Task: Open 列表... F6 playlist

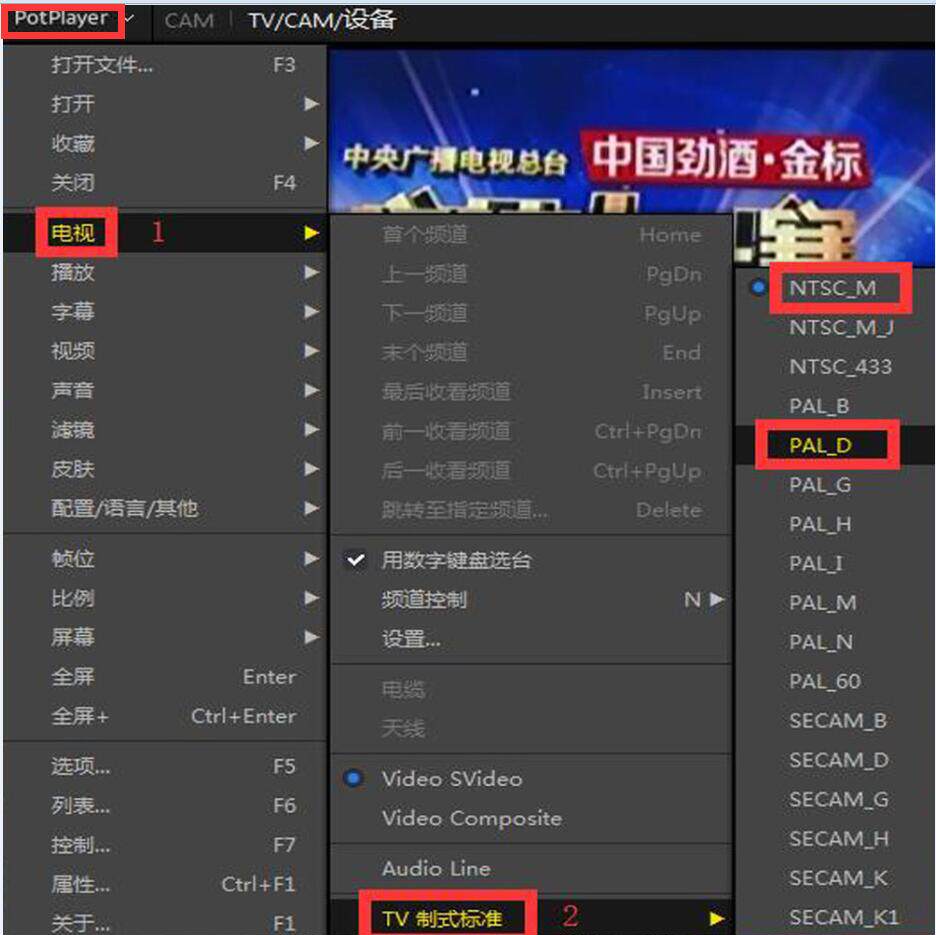Action: tap(165, 805)
